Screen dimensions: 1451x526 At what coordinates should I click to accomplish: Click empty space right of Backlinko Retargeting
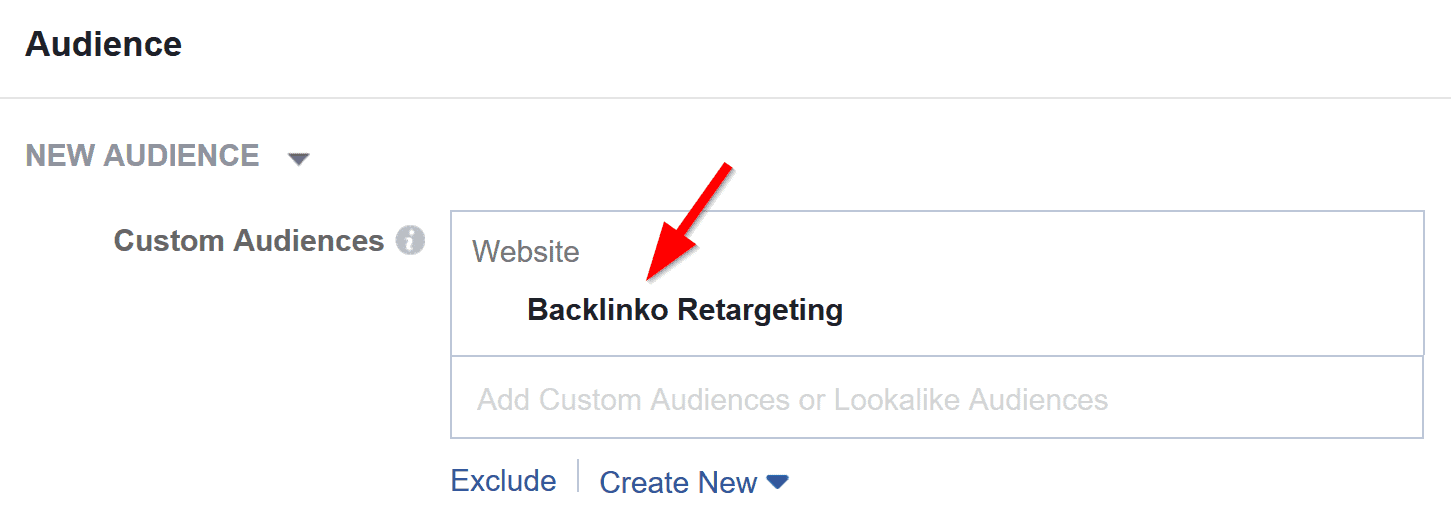pos(1120,310)
